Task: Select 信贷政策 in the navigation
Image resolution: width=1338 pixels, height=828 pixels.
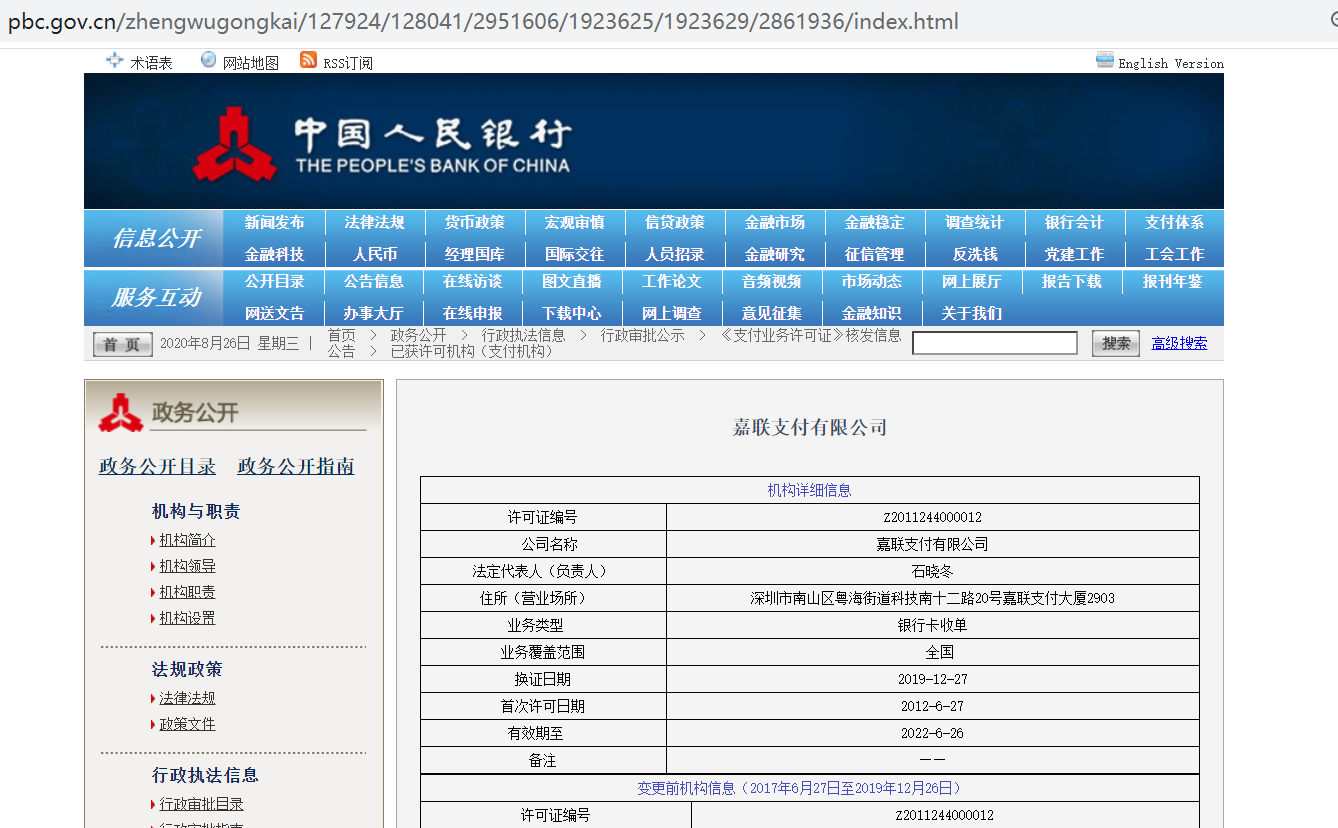Action: click(x=674, y=222)
